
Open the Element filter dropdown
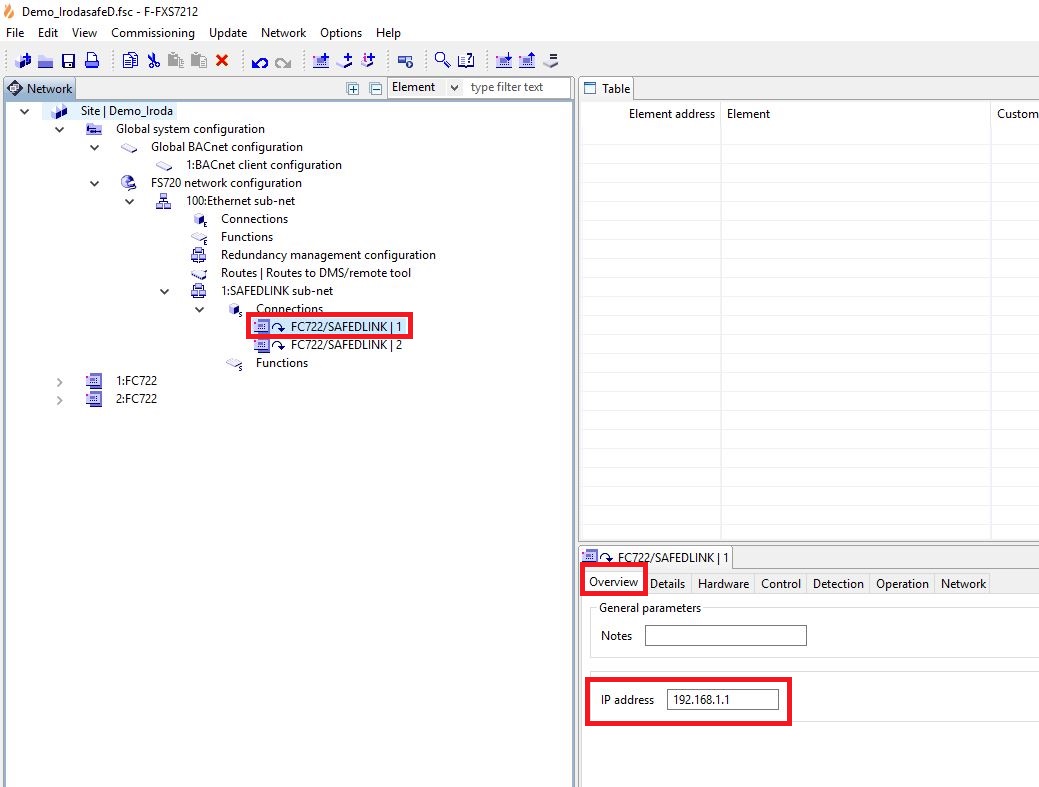pyautogui.click(x=454, y=88)
